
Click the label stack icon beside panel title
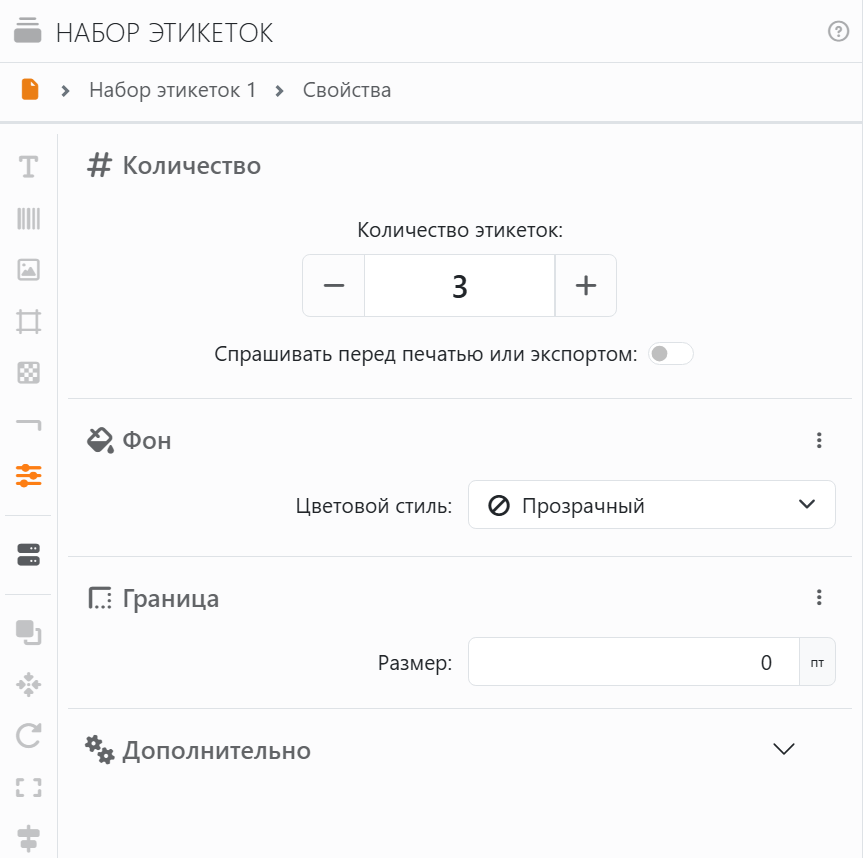point(28,31)
